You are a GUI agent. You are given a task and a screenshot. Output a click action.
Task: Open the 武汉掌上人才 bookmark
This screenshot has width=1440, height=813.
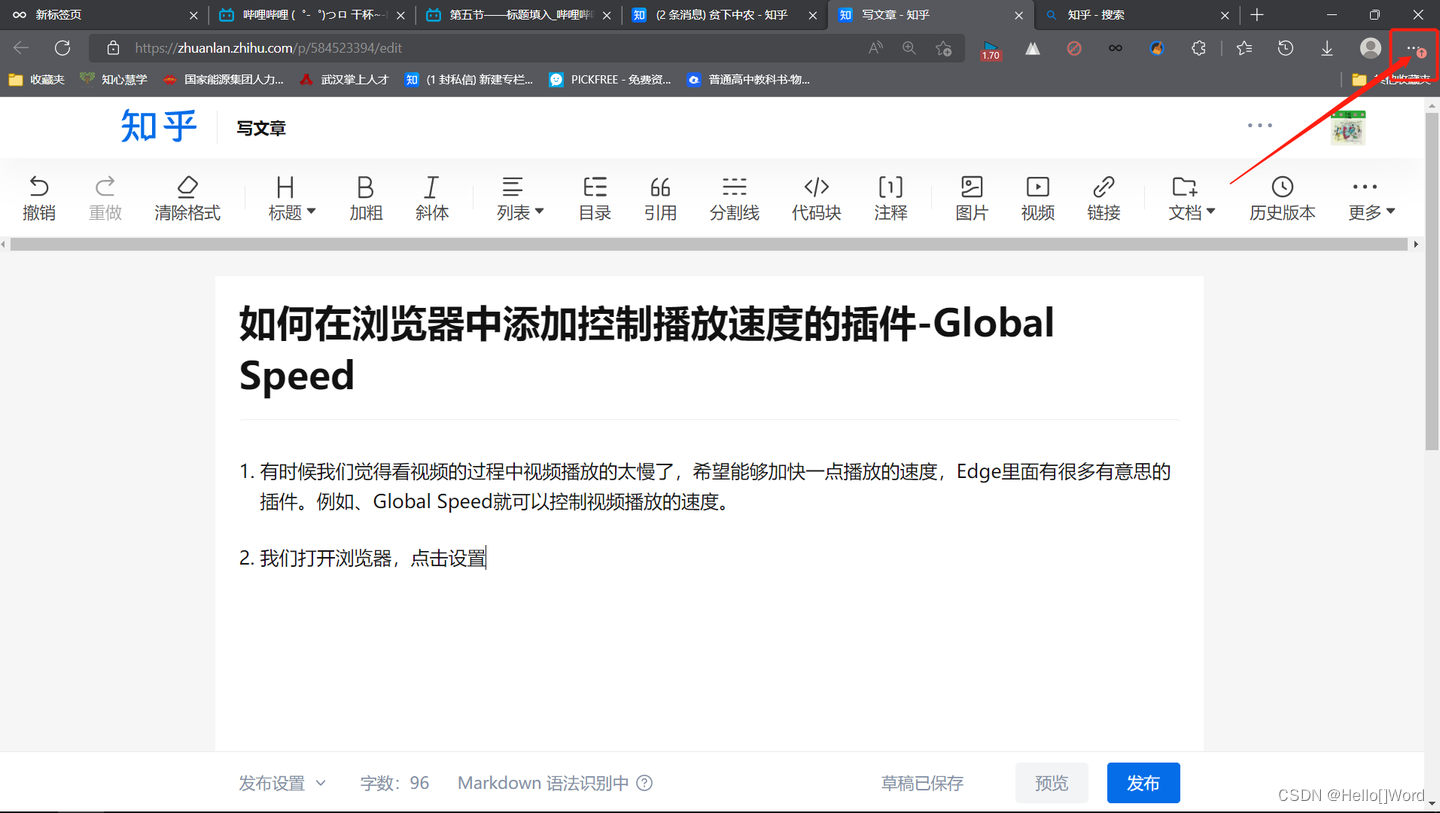pyautogui.click(x=344, y=79)
